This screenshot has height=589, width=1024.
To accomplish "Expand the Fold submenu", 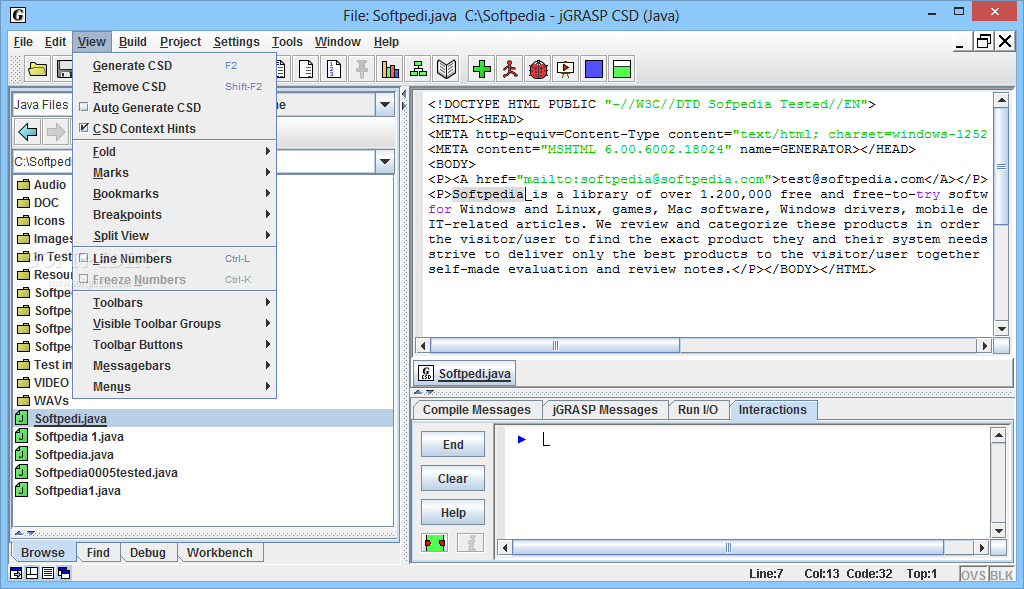I will coord(175,151).
